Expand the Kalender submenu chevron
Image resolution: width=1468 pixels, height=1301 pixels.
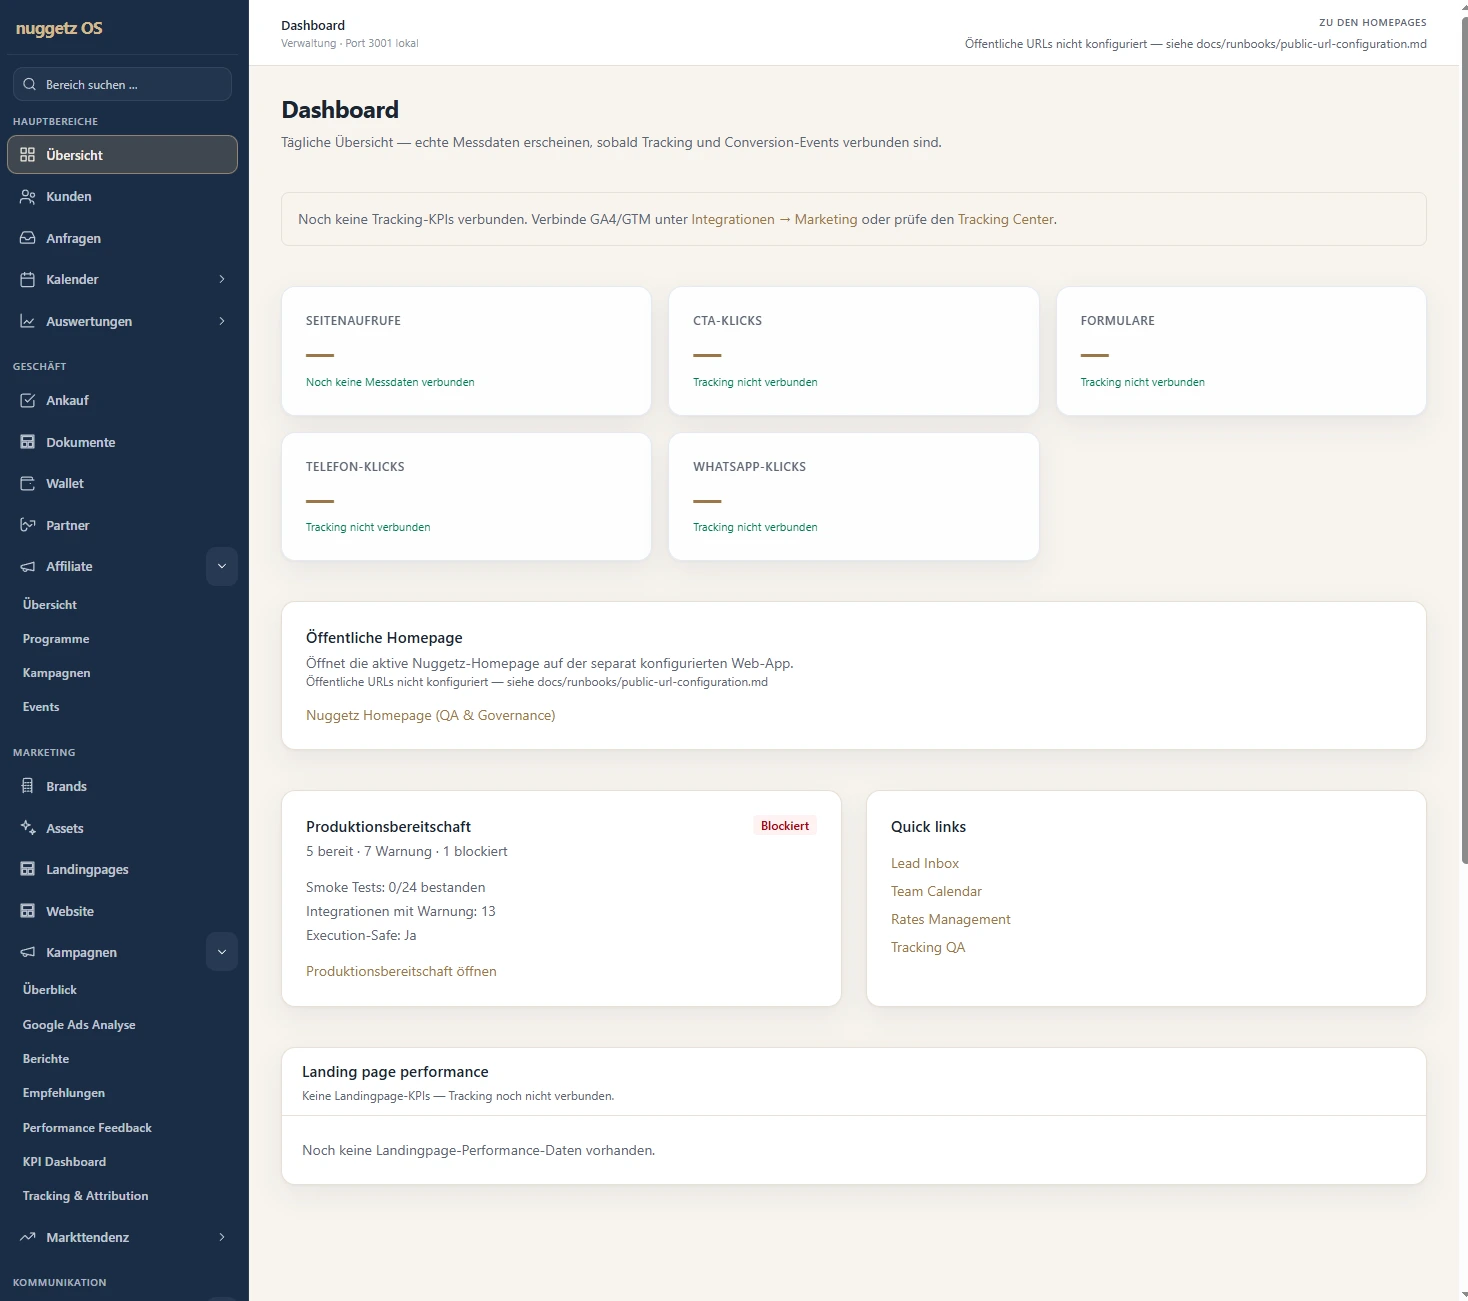coord(222,279)
